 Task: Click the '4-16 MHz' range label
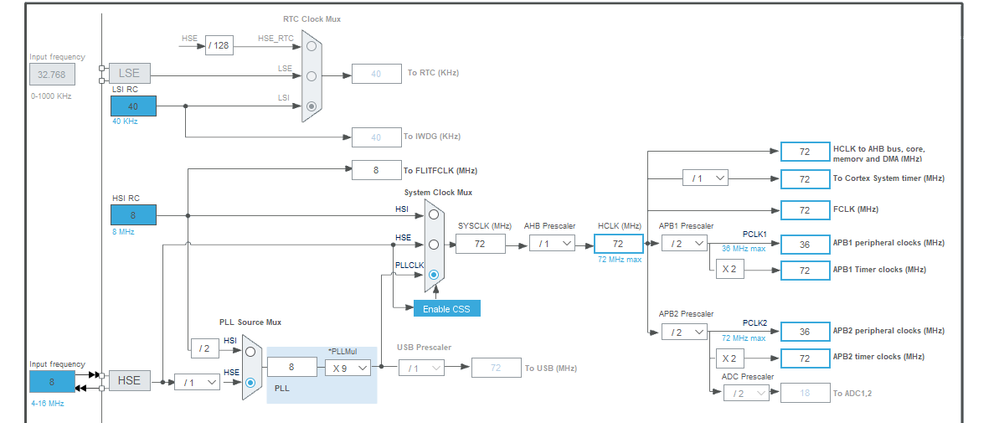47,403
